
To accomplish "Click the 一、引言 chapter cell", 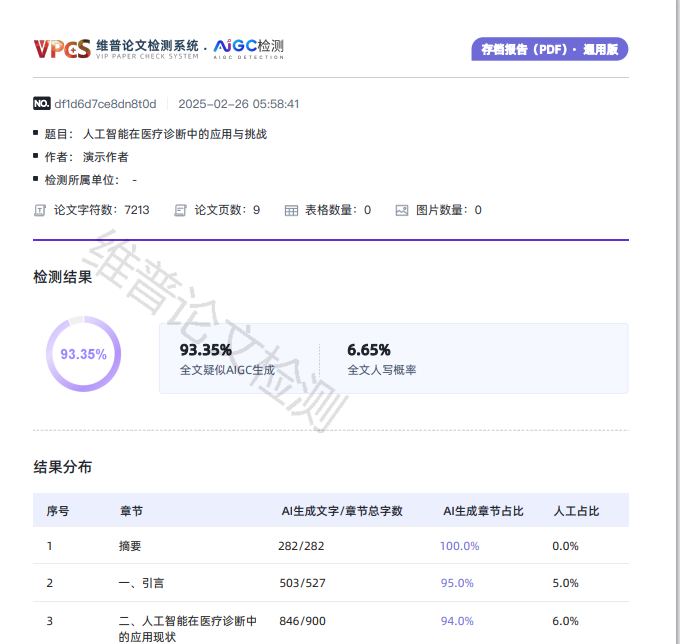I will (141, 583).
